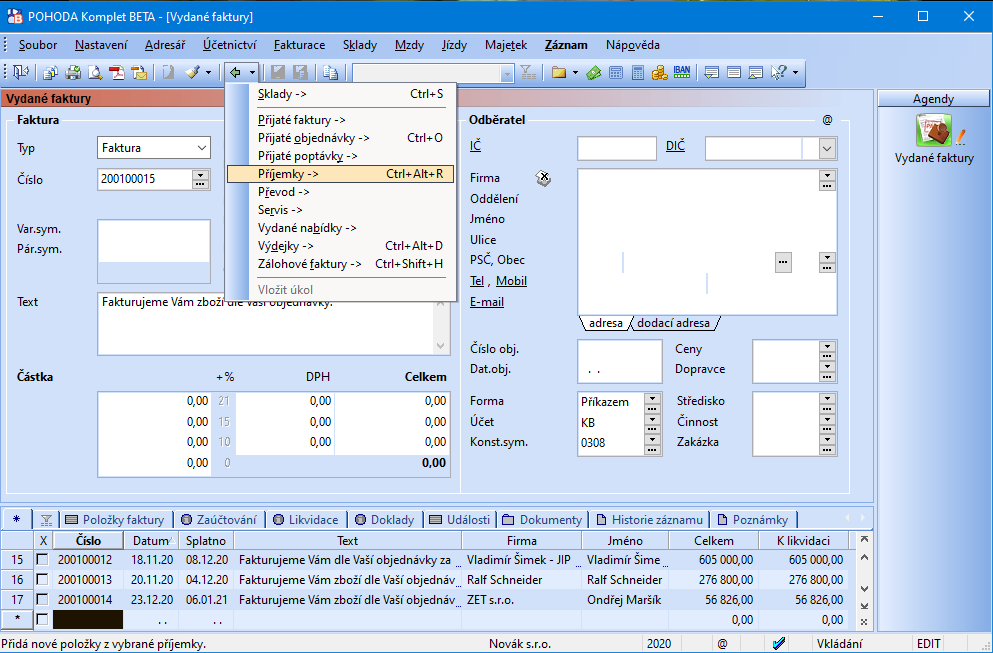Viewport: 993px width, 653px height.
Task: Click the copy record toolbar icon
Action: pos(50,73)
